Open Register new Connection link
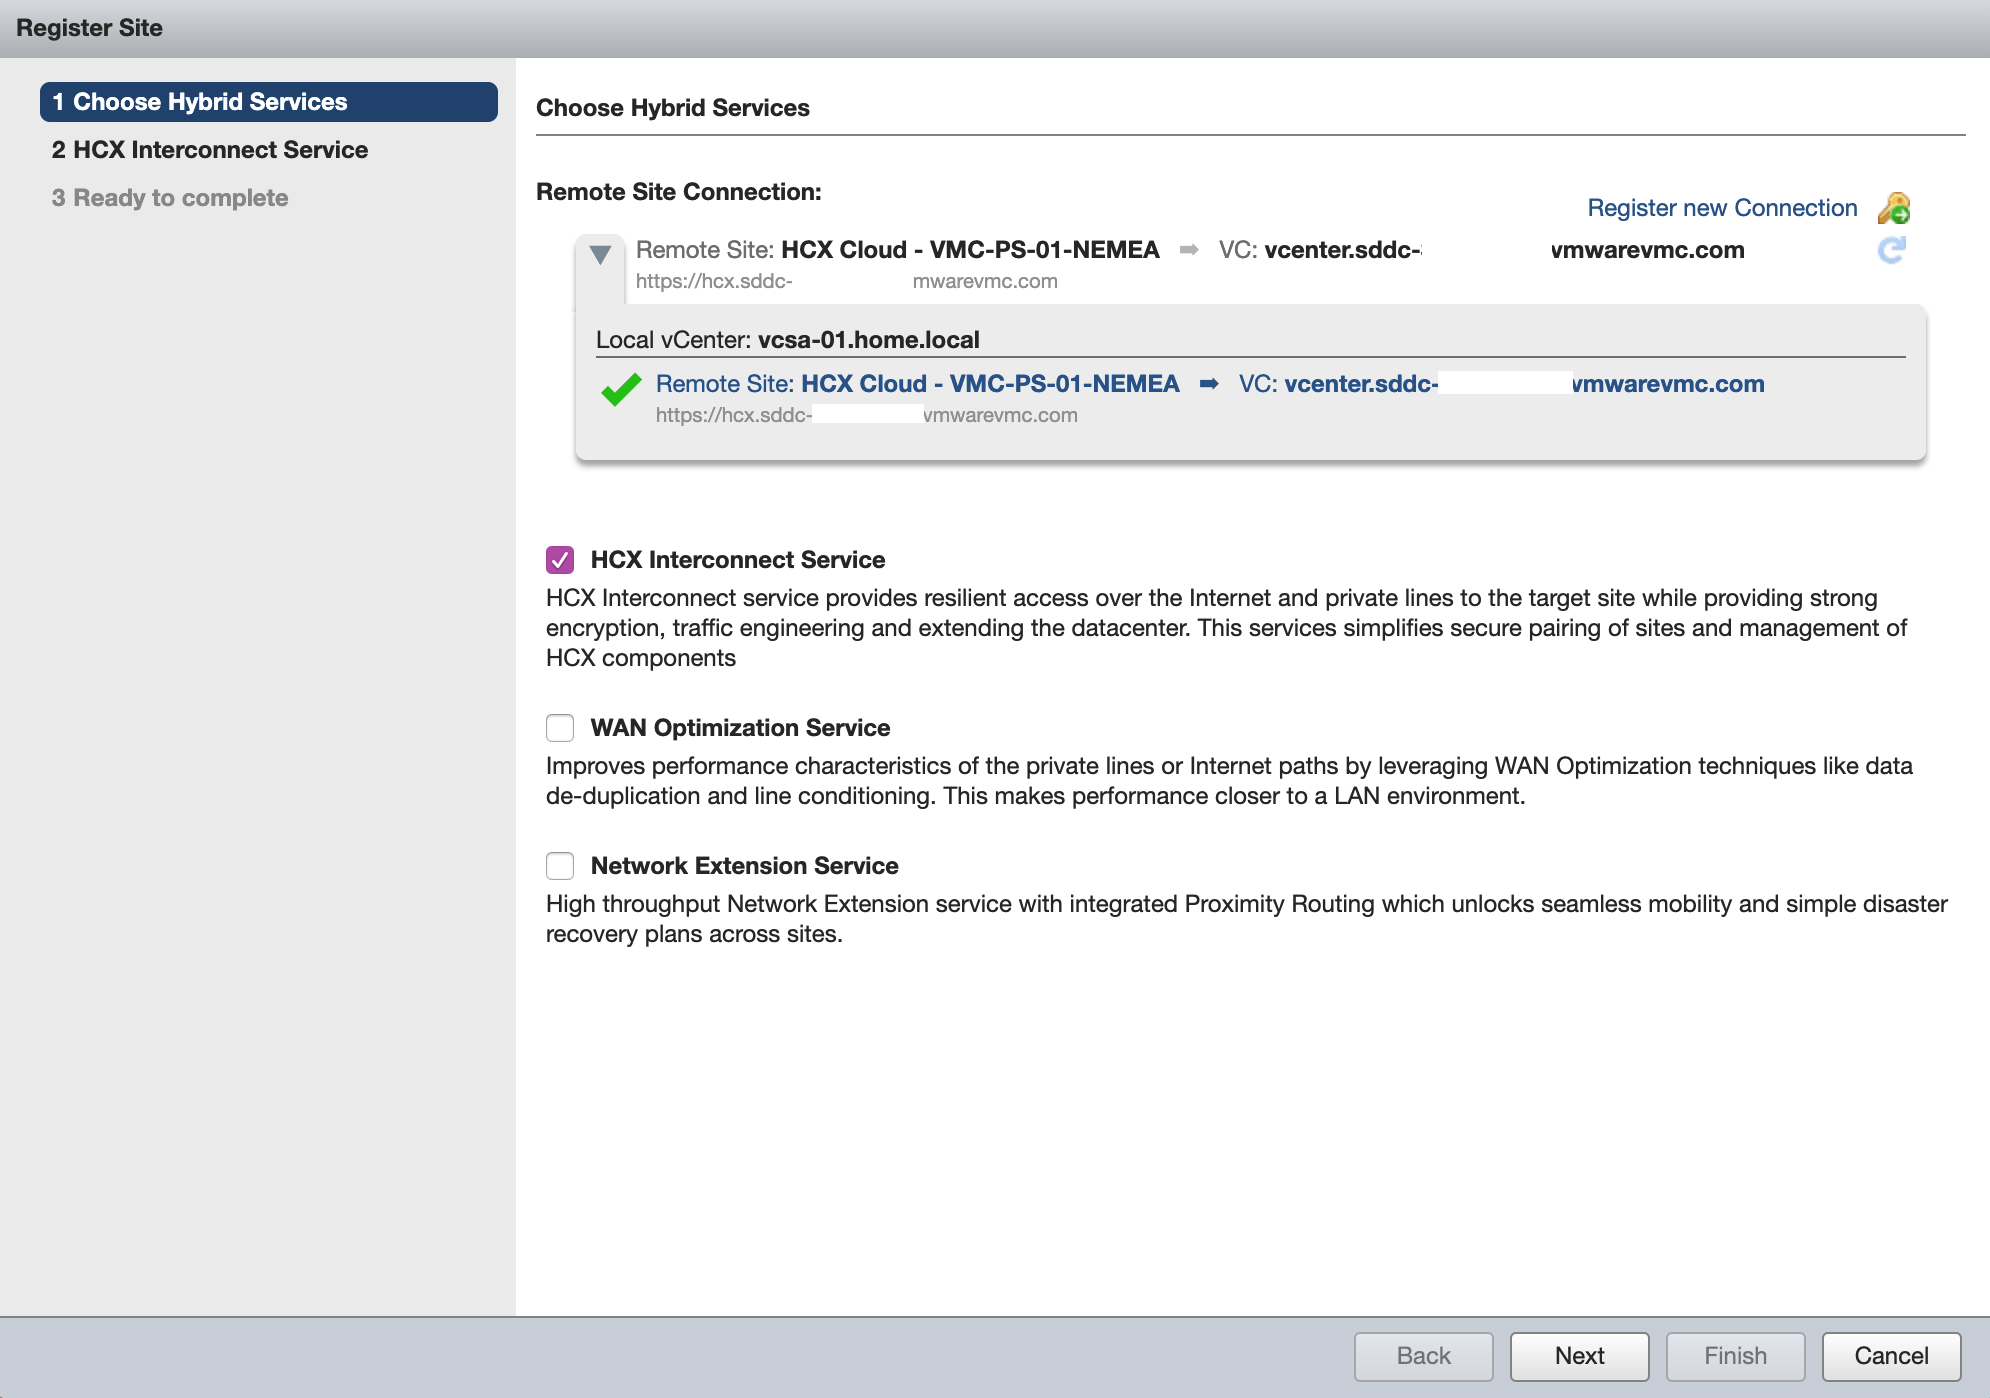1990x1398 pixels. click(x=1722, y=208)
